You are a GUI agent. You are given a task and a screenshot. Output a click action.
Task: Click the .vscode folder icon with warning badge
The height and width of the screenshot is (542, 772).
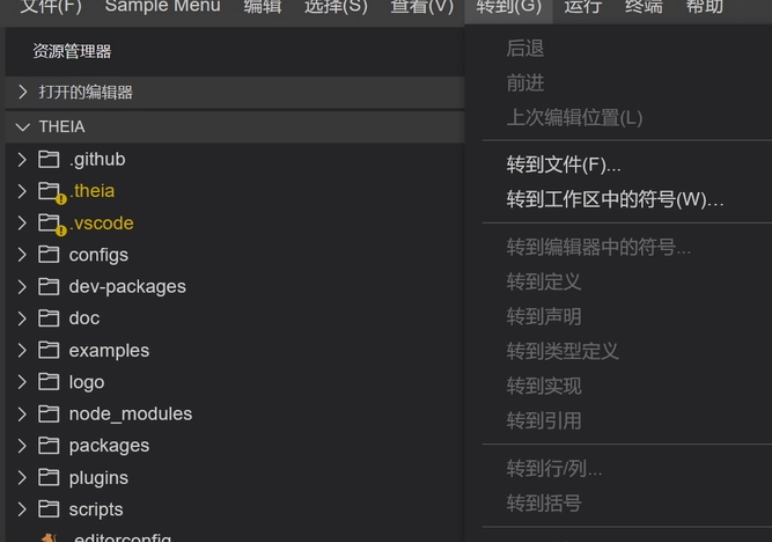pos(51,224)
